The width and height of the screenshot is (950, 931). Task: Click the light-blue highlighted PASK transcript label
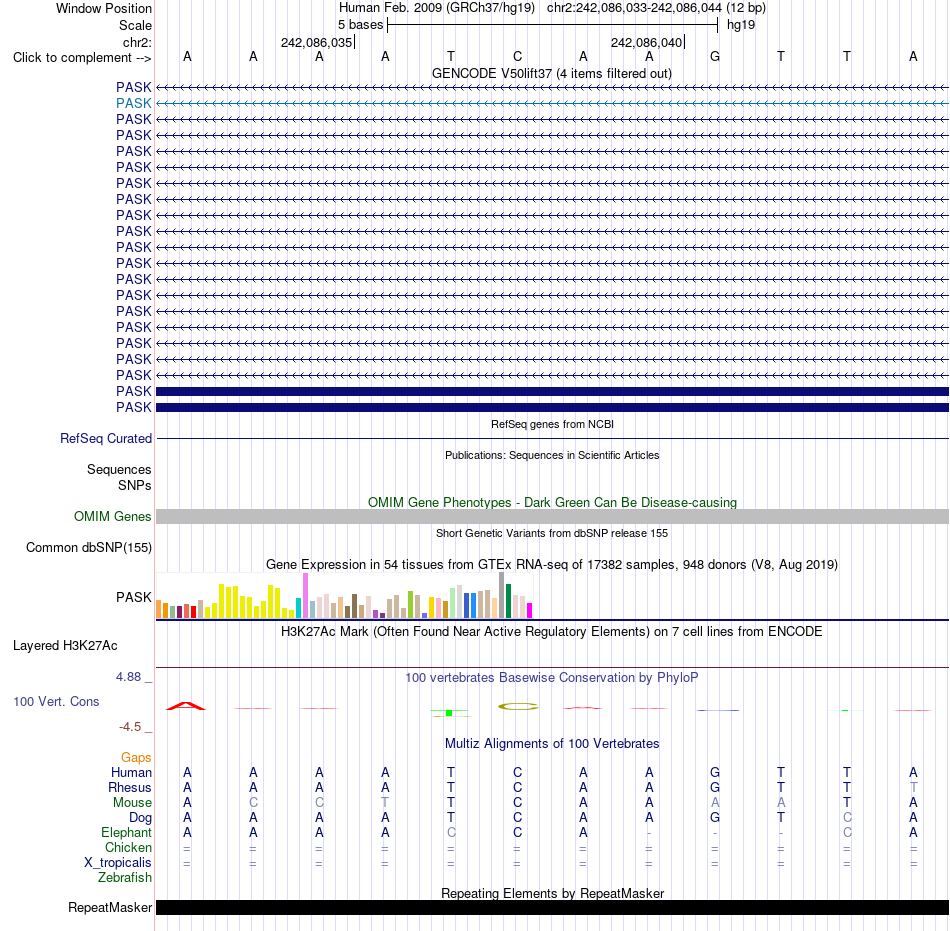click(133, 104)
